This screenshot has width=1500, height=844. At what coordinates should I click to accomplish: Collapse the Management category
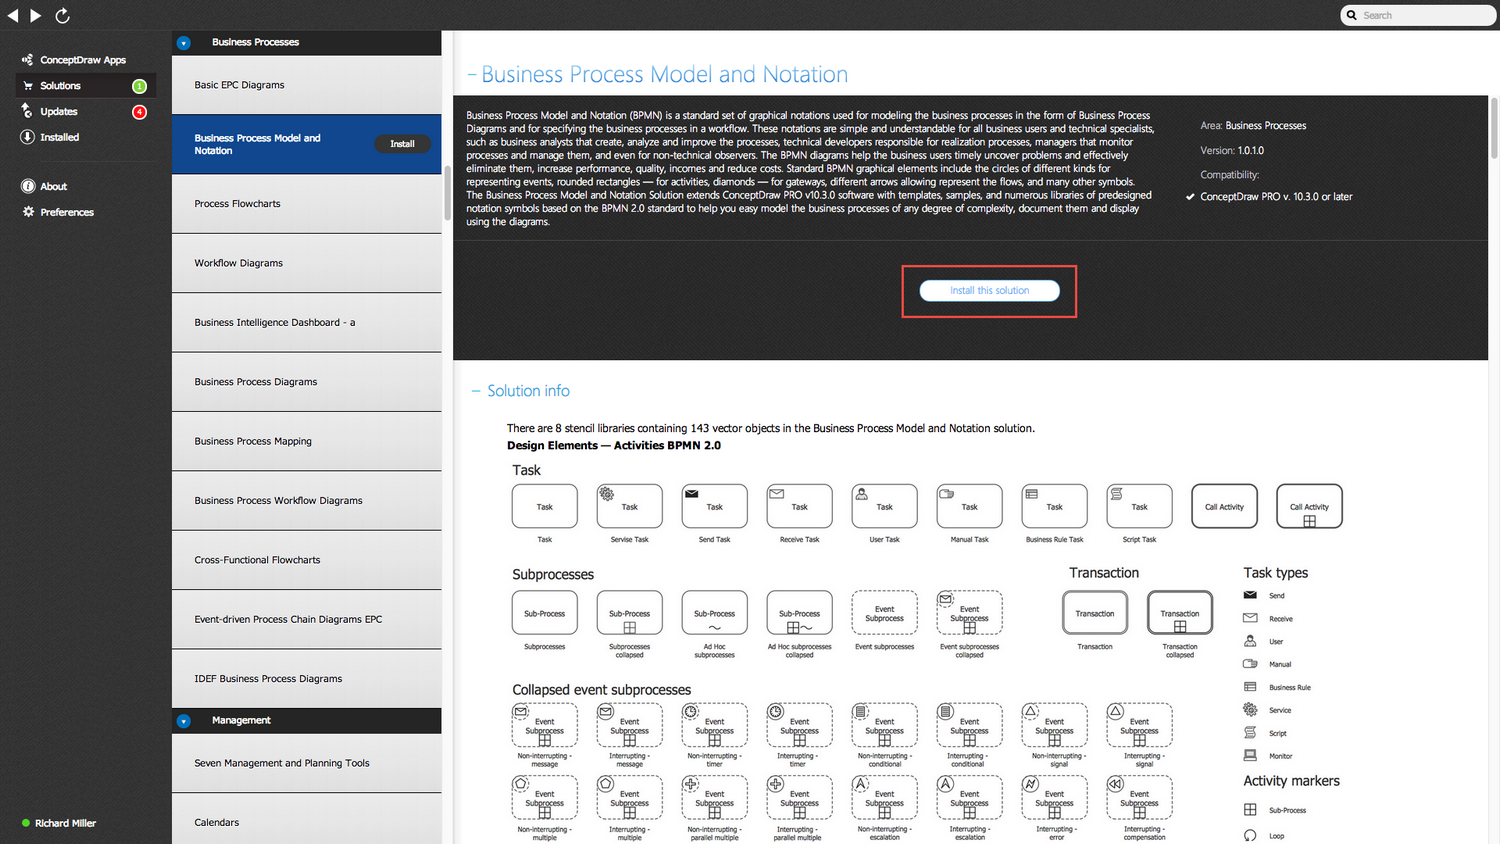pyautogui.click(x=183, y=721)
